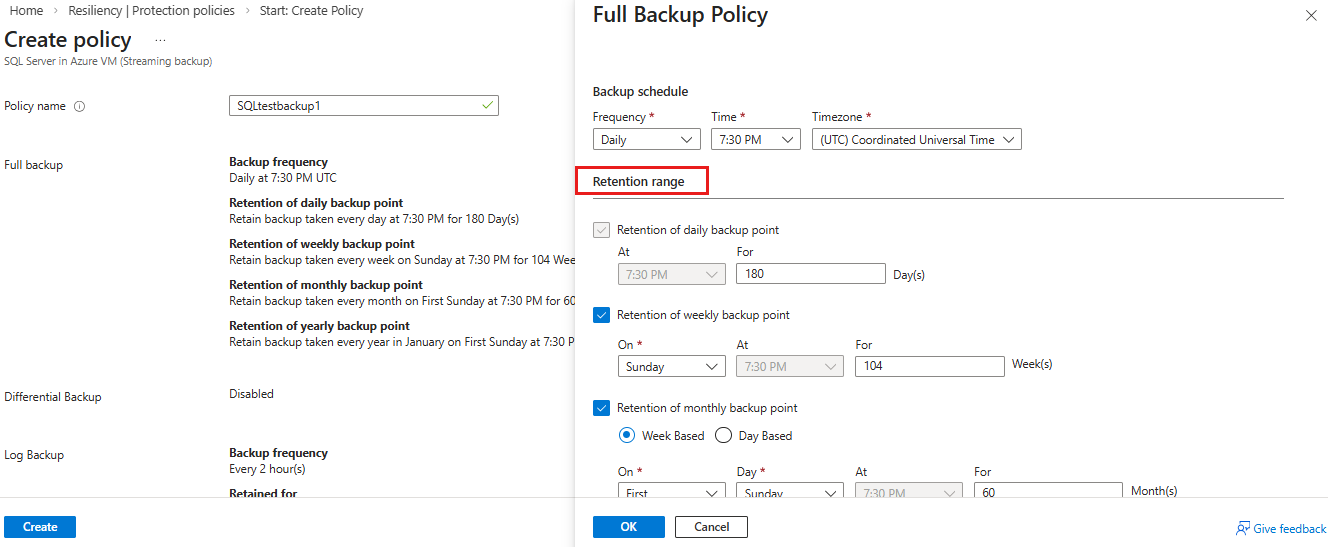1328x547 pixels.
Task: Toggle Retention of weekly backup point checkbox
Action: pos(601,315)
